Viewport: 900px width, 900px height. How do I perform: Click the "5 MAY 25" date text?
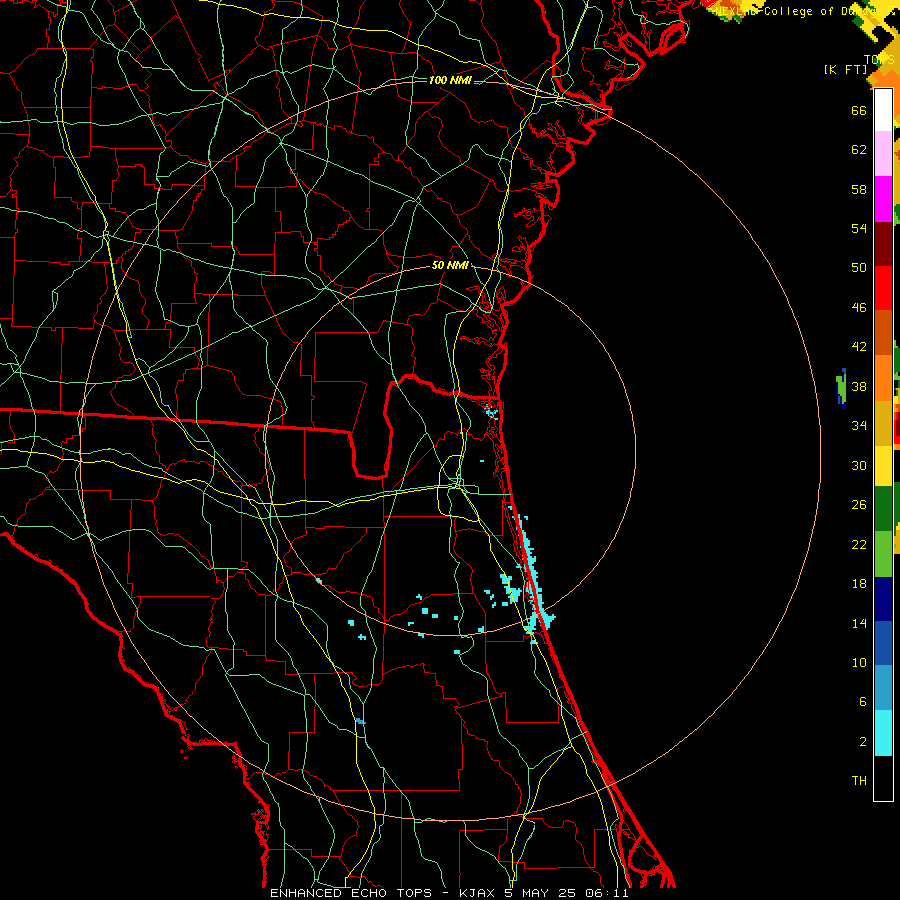[x=540, y=893]
